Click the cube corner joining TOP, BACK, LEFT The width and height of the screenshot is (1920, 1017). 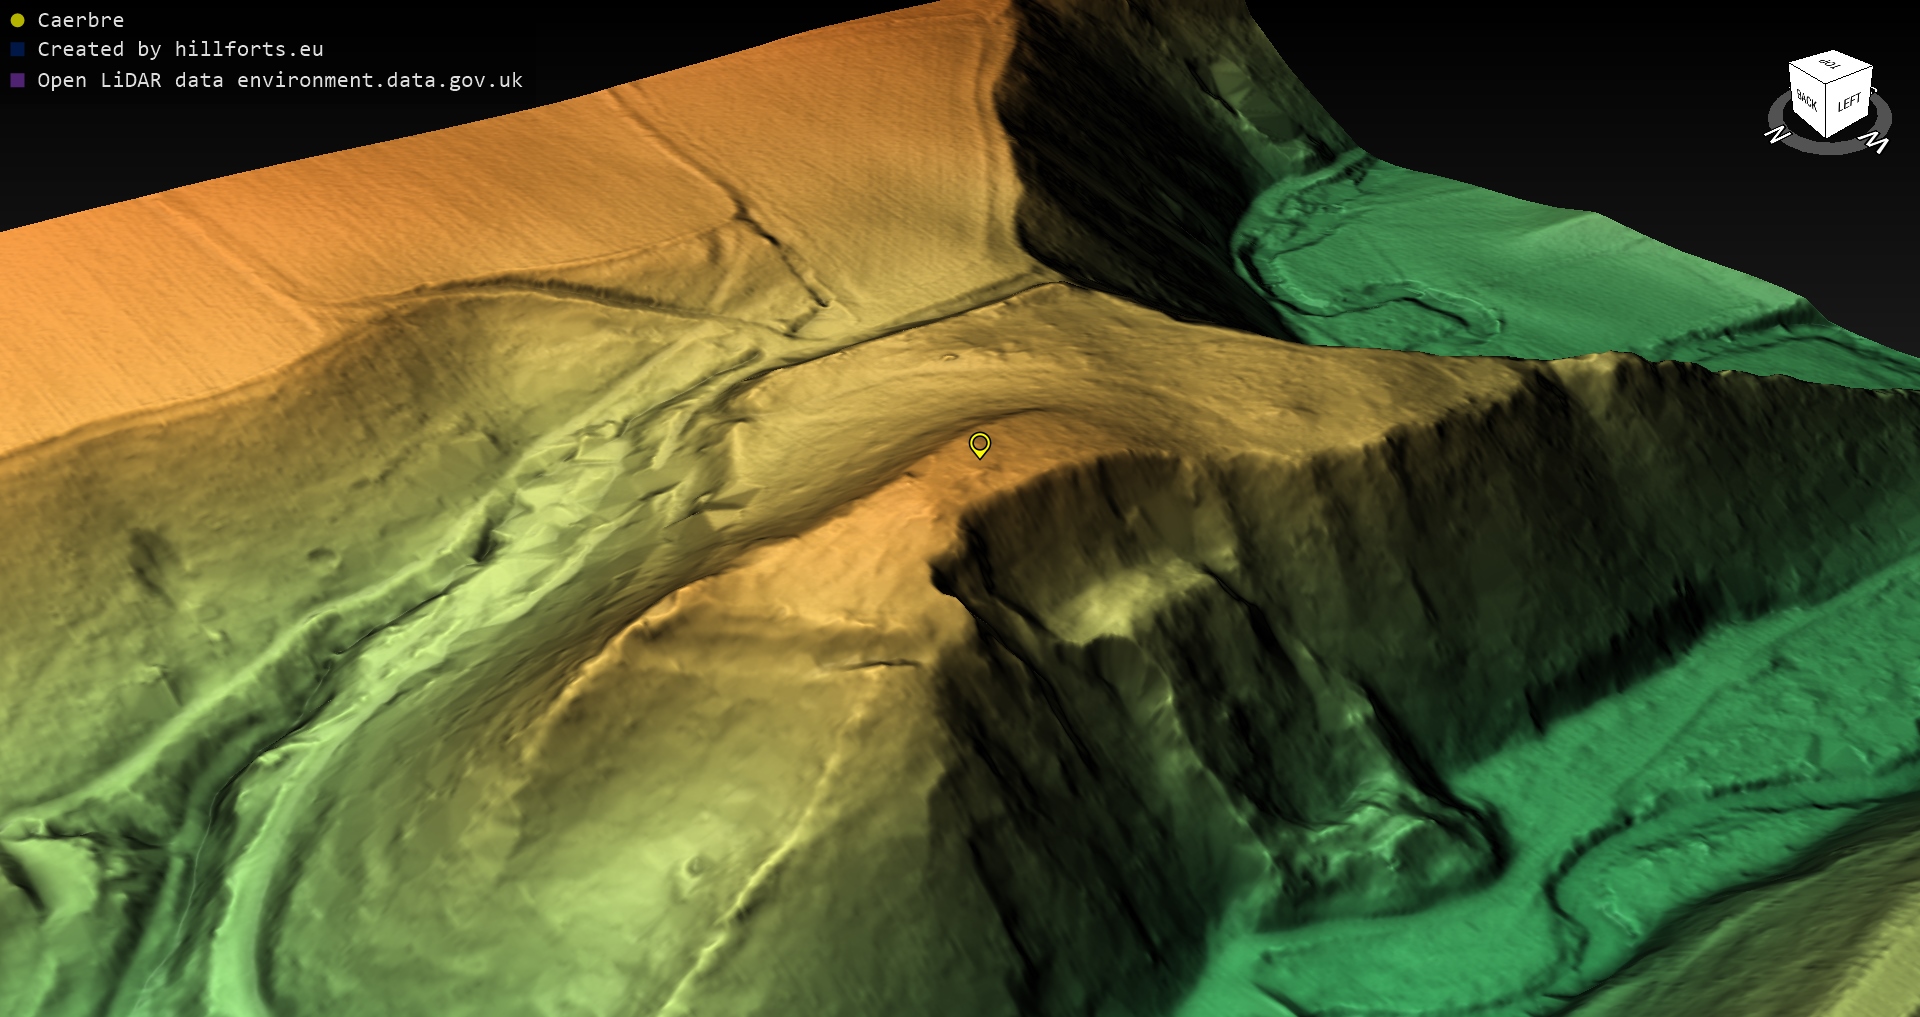point(1828,84)
